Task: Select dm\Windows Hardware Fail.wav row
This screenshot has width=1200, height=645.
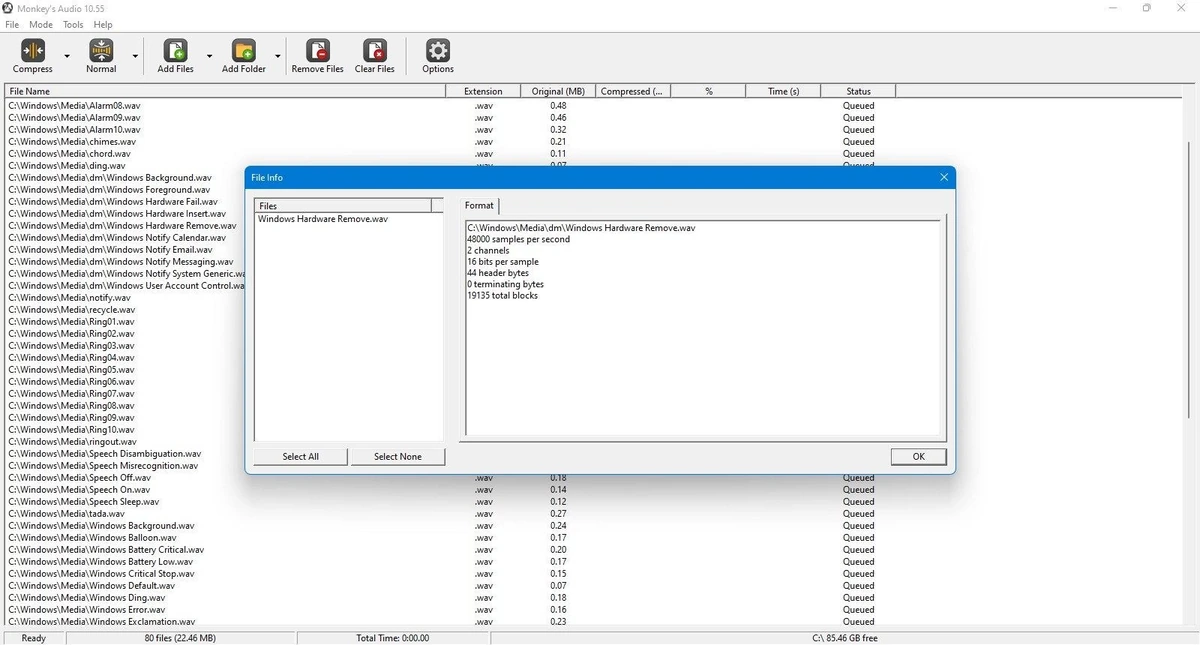Action: pos(112,201)
